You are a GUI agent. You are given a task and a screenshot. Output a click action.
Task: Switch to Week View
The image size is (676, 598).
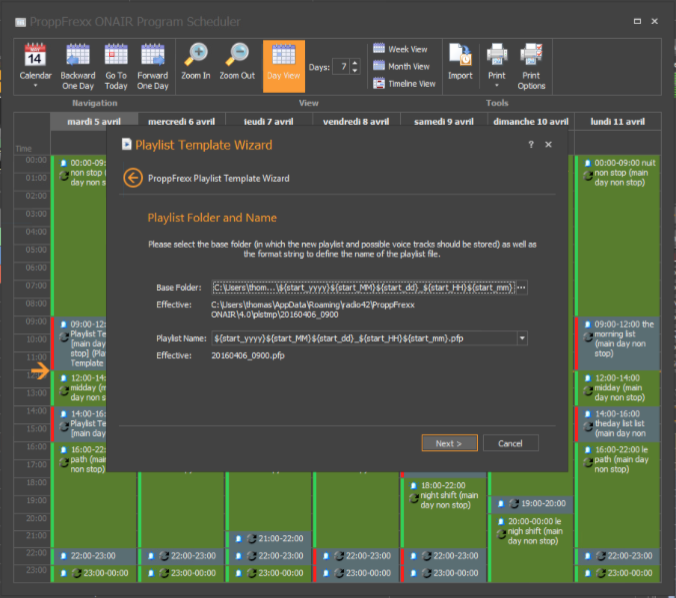[401, 49]
